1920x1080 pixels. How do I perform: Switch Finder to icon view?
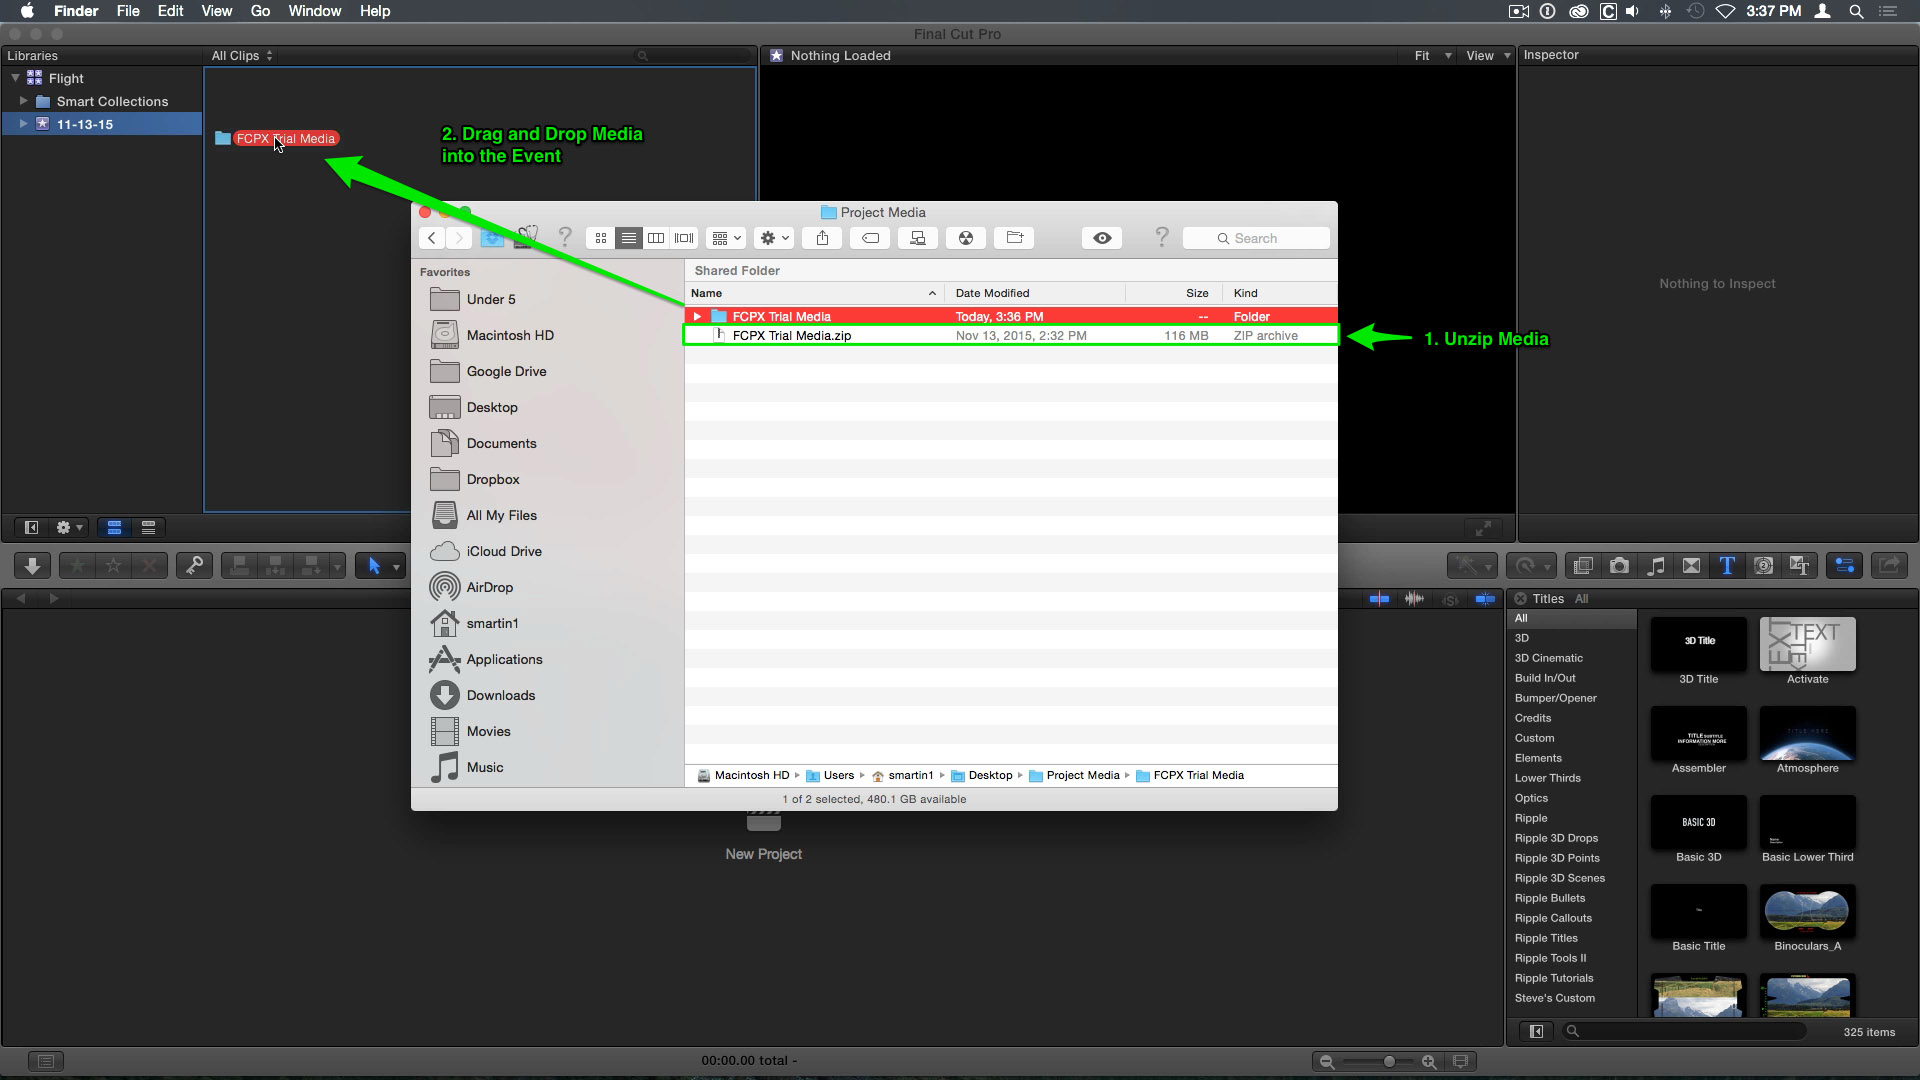(600, 238)
